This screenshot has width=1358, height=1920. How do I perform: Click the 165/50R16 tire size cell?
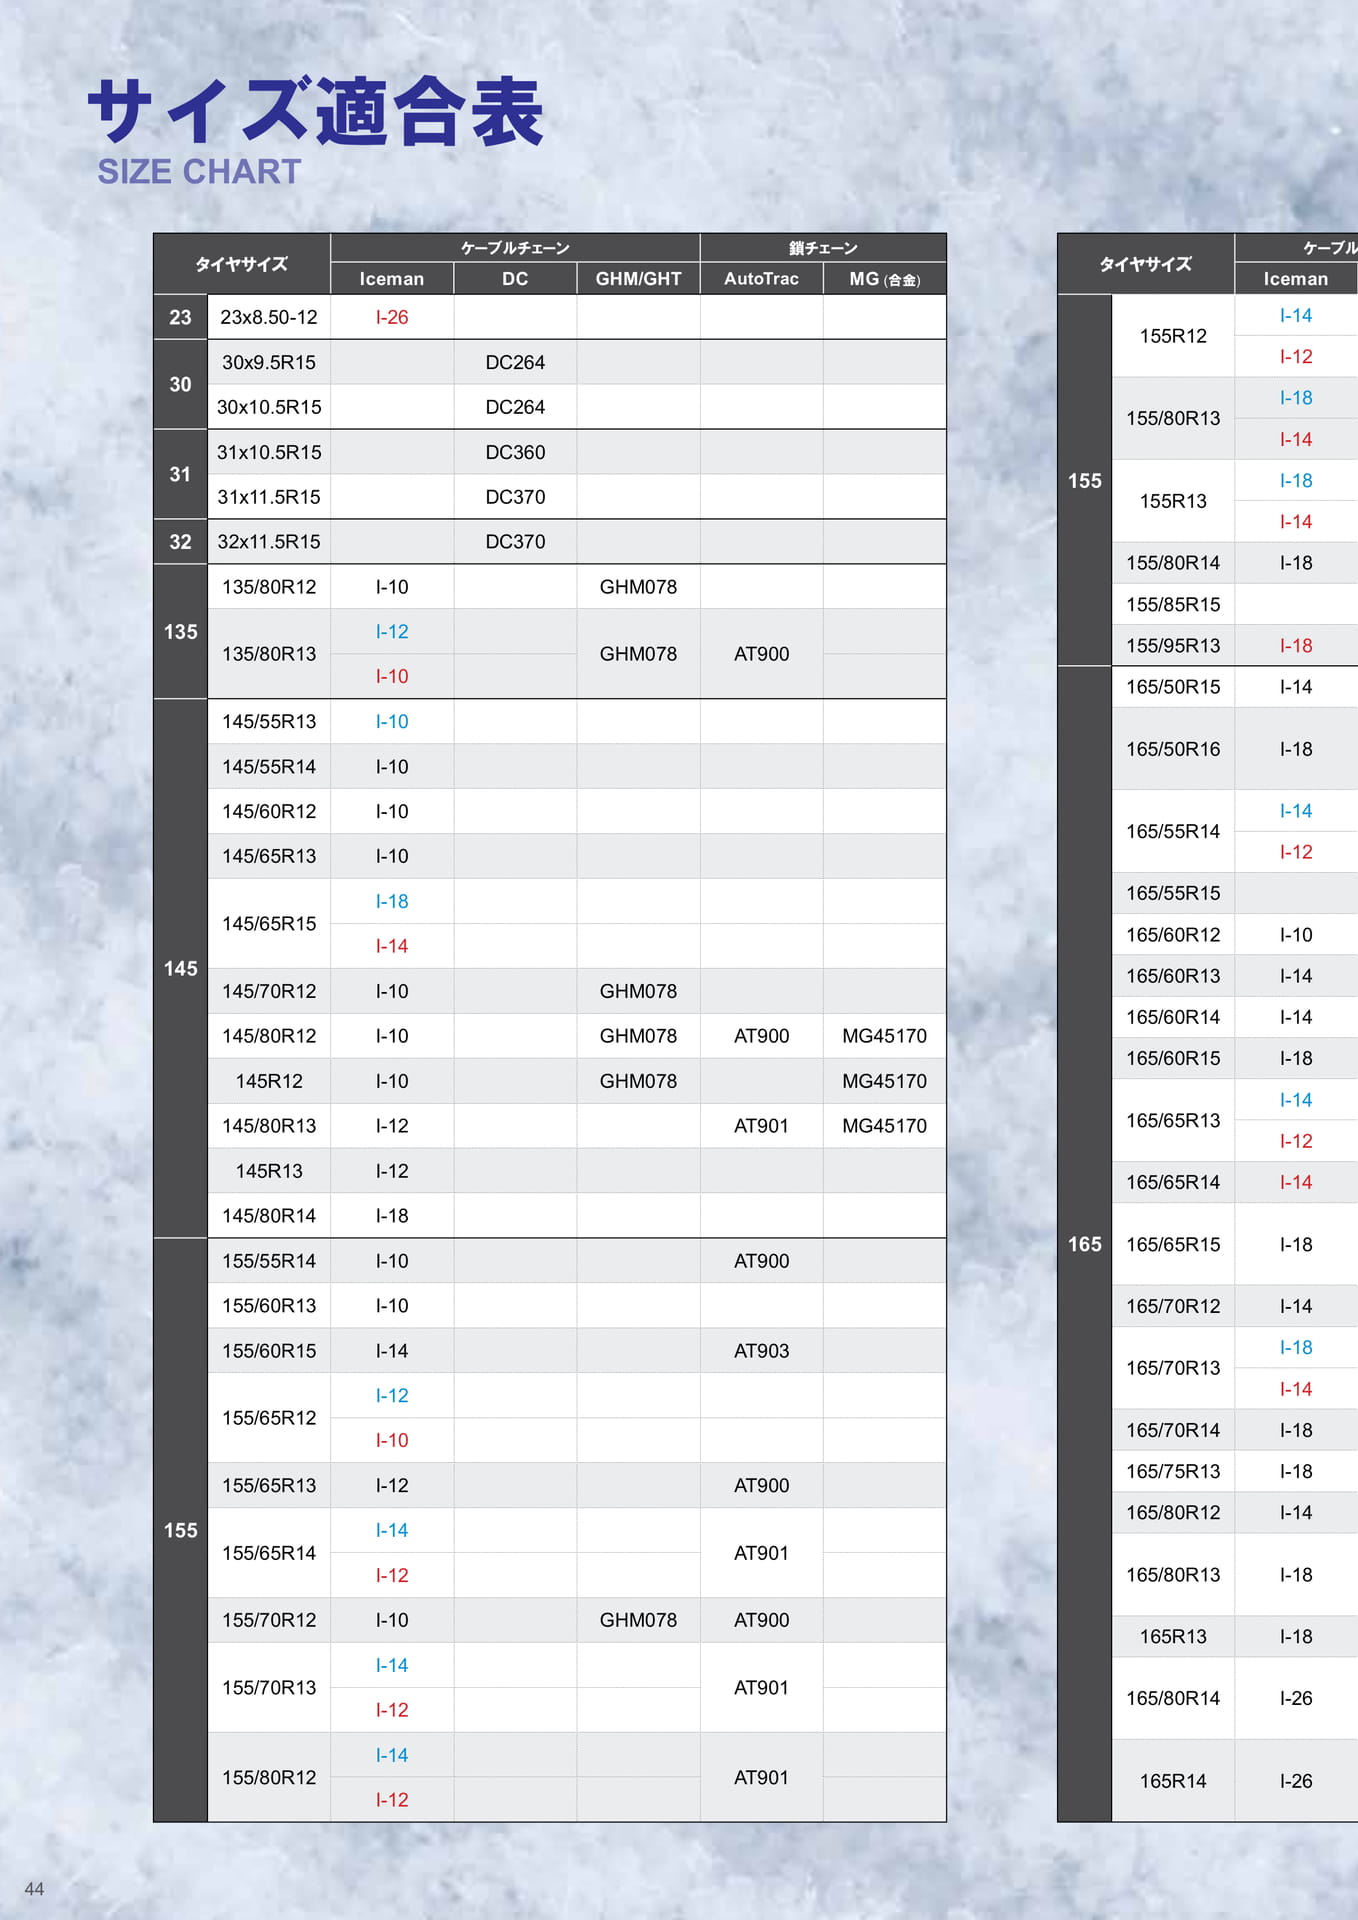point(1173,749)
